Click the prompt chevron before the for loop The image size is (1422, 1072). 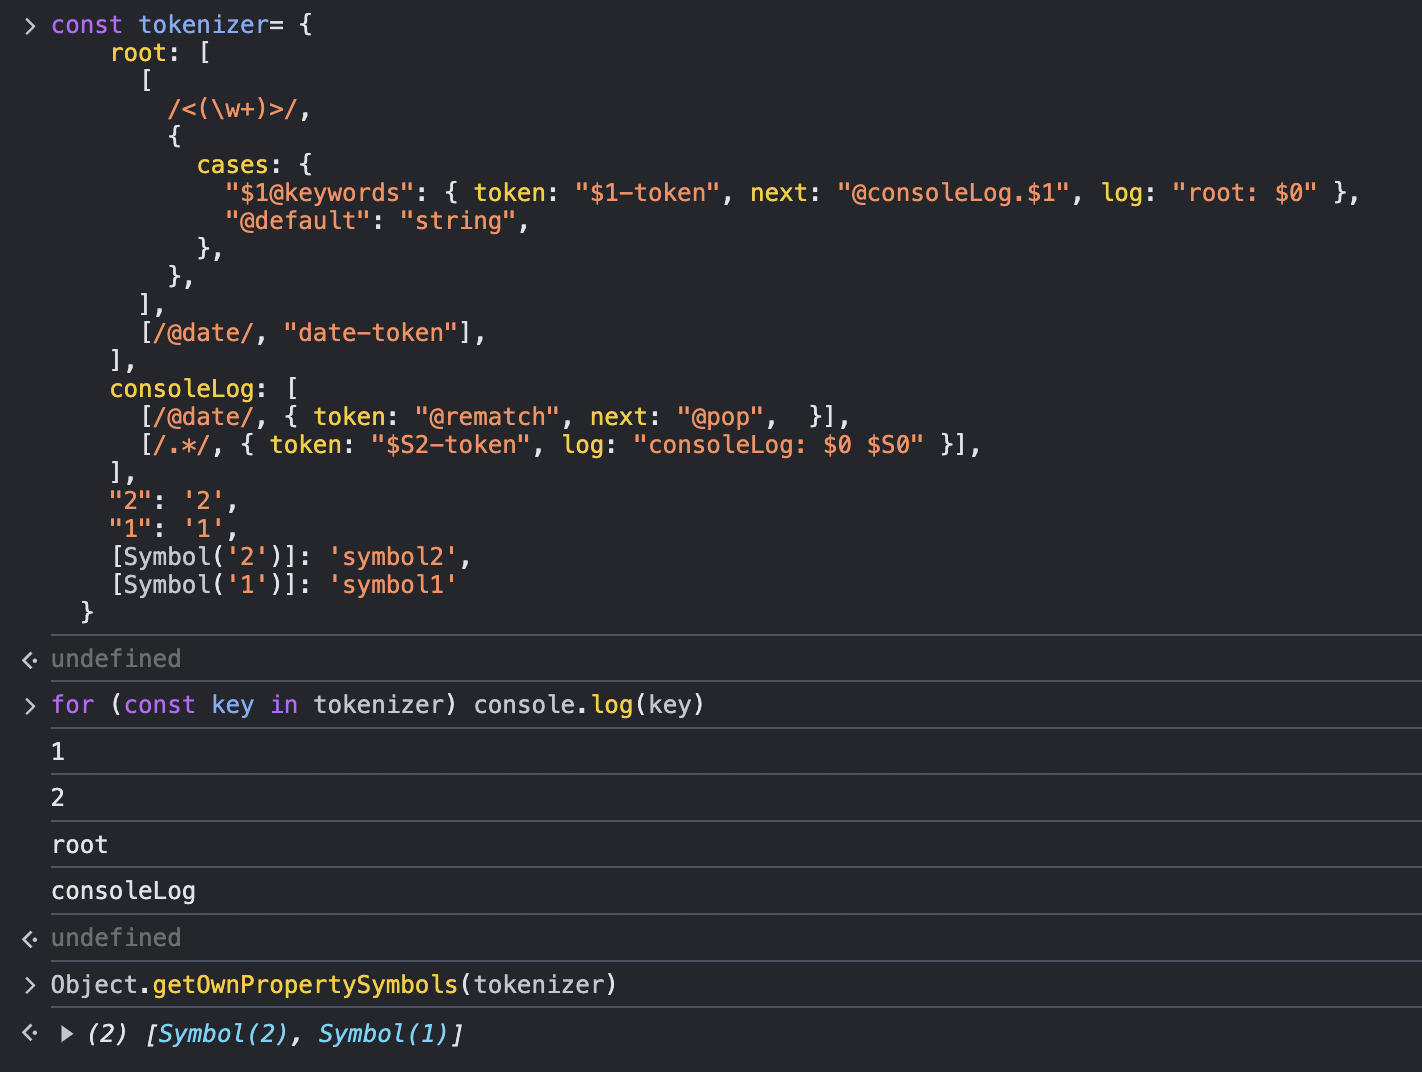[x=29, y=706]
